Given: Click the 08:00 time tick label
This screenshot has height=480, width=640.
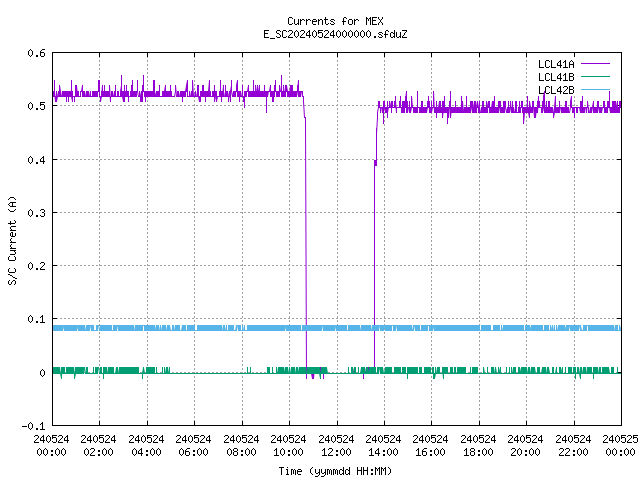Looking at the screenshot, I should pos(241,452).
